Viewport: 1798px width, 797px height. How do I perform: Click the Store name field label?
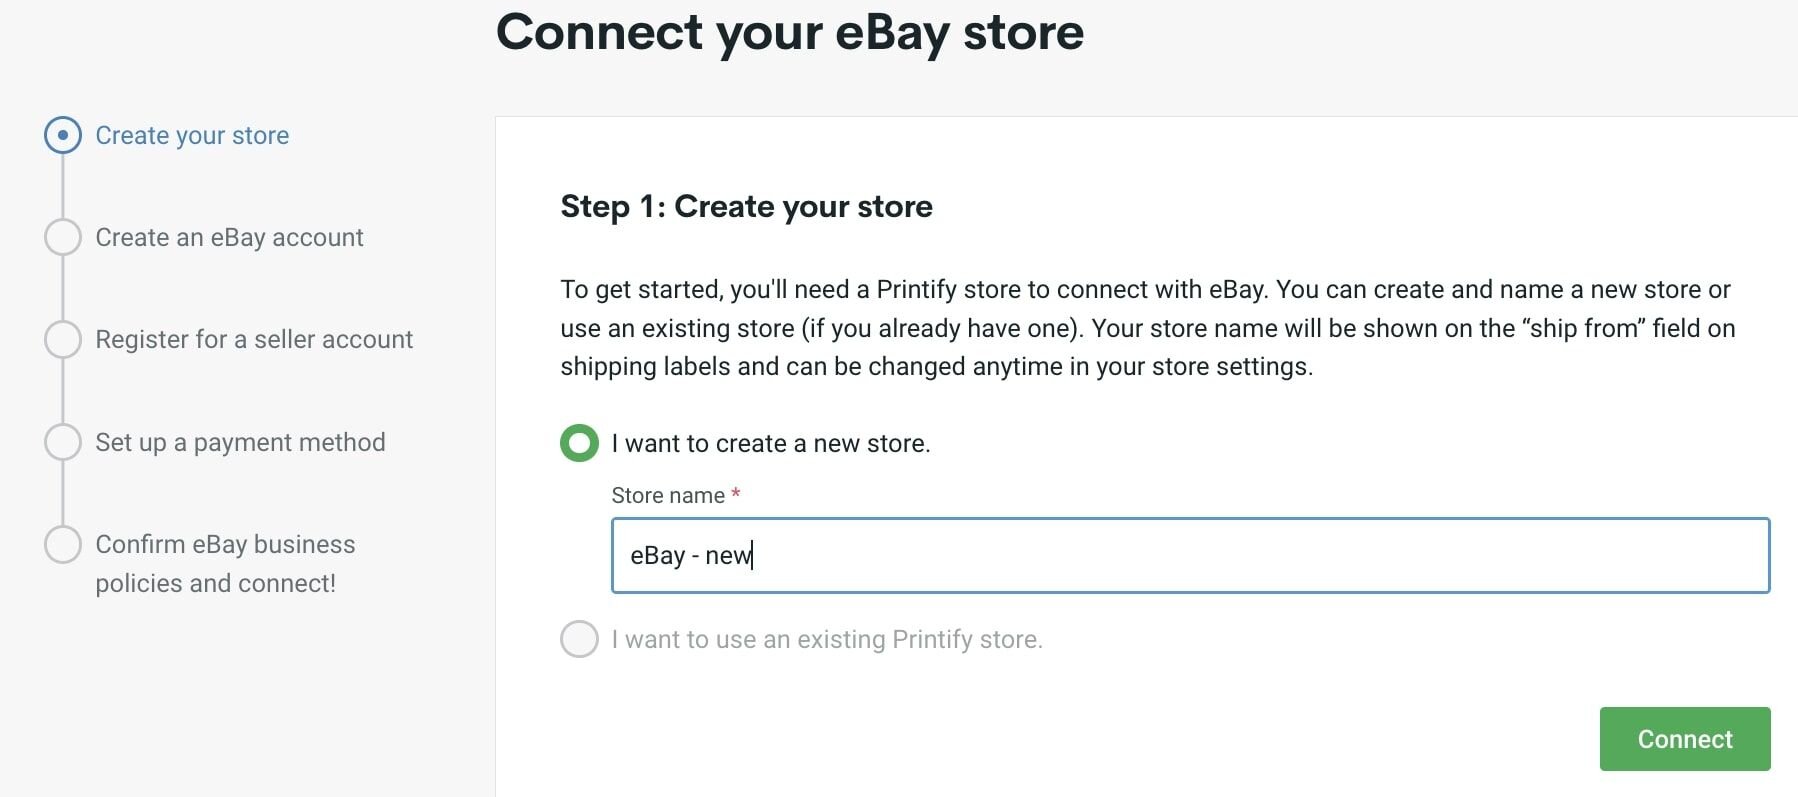tap(667, 494)
